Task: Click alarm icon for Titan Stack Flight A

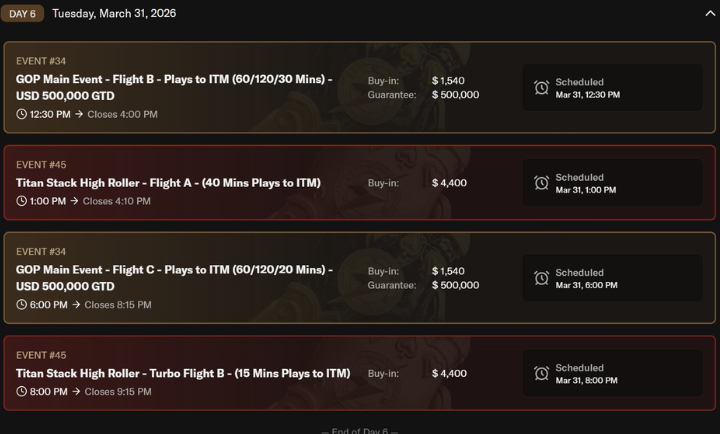Action: tap(541, 183)
